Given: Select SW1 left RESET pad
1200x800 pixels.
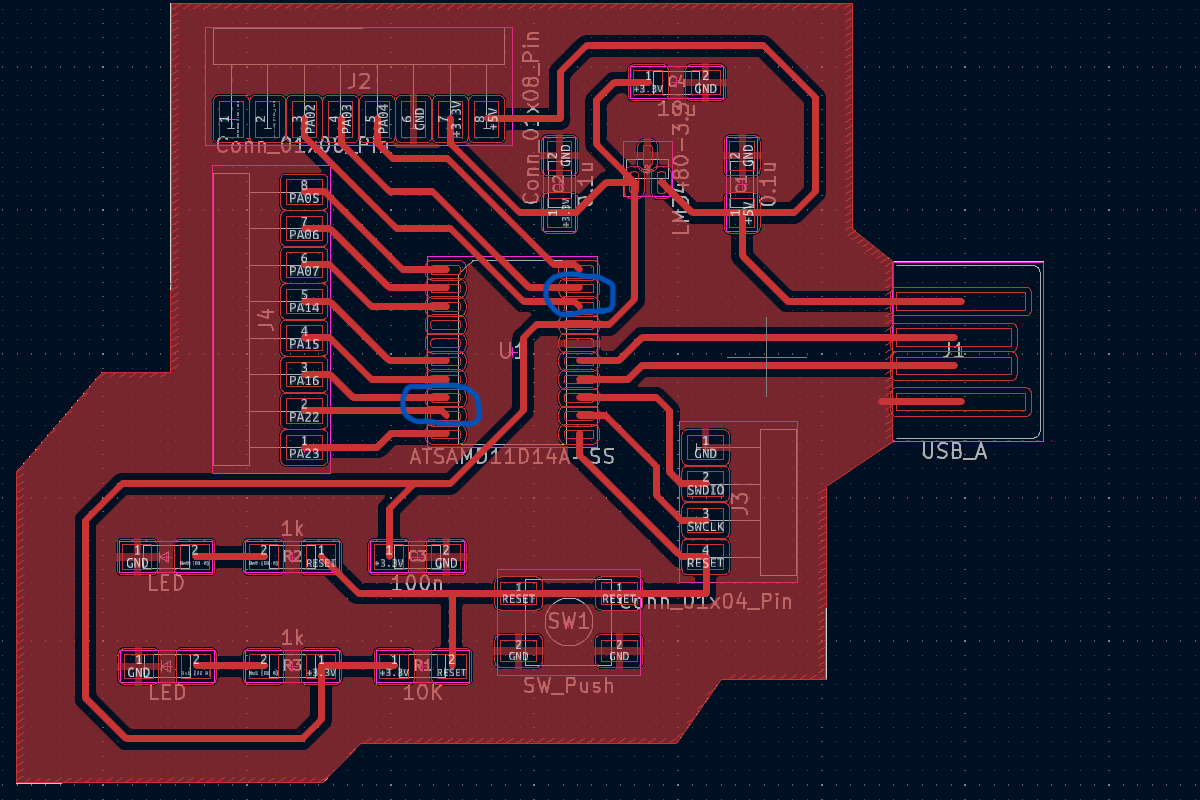Looking at the screenshot, I should click(518, 593).
